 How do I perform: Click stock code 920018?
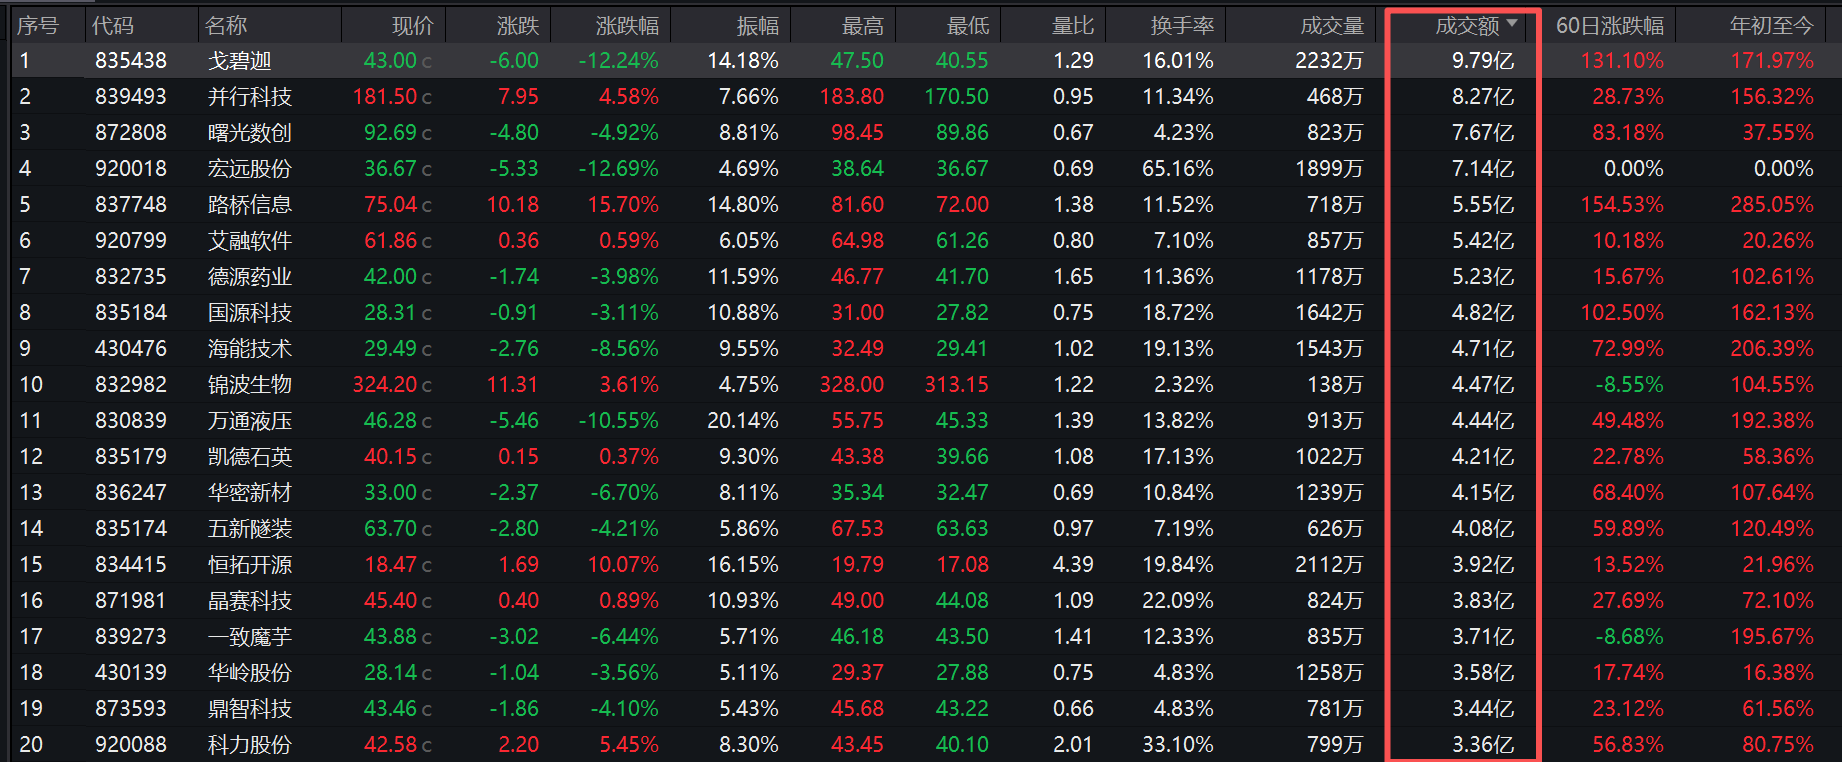[131, 169]
